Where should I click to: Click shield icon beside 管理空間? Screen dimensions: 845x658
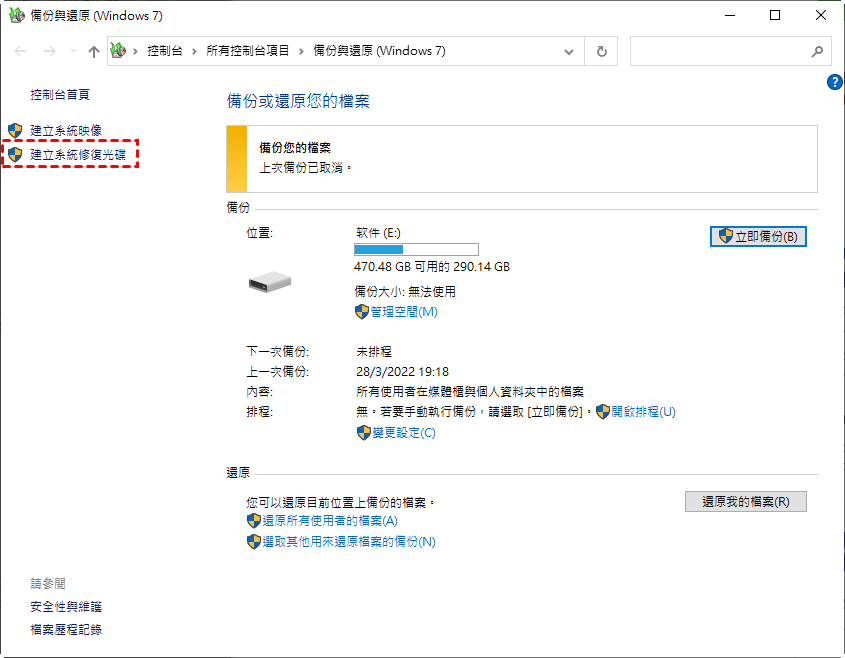tap(362, 312)
